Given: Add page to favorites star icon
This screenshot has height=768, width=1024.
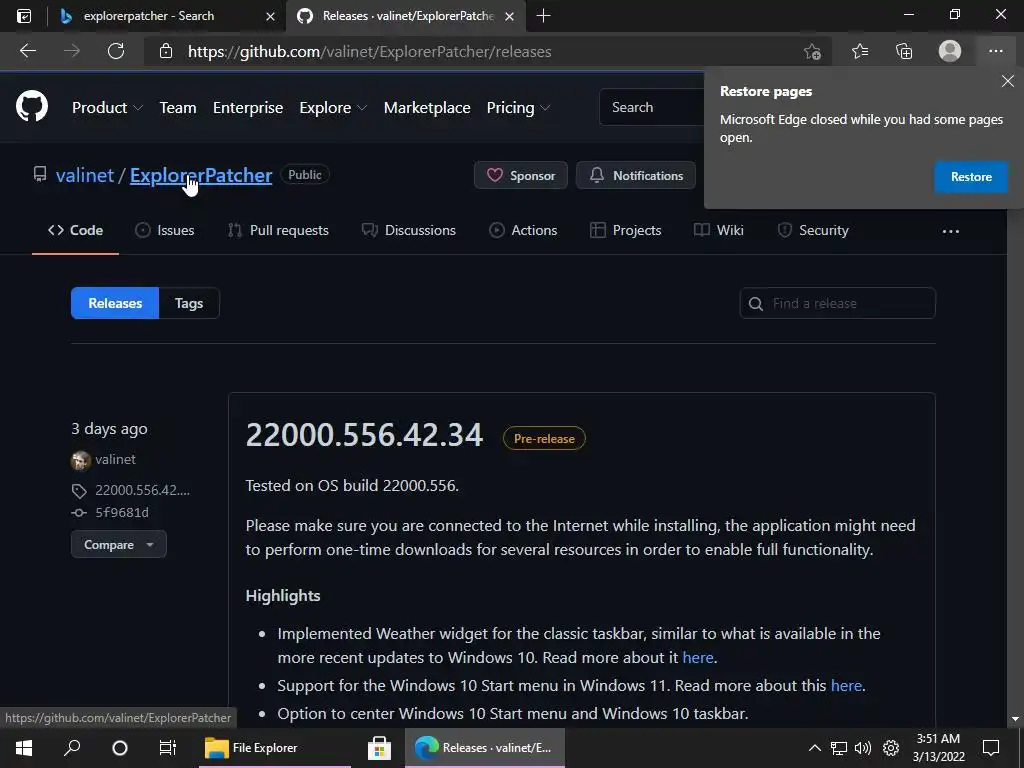Looking at the screenshot, I should point(812,52).
